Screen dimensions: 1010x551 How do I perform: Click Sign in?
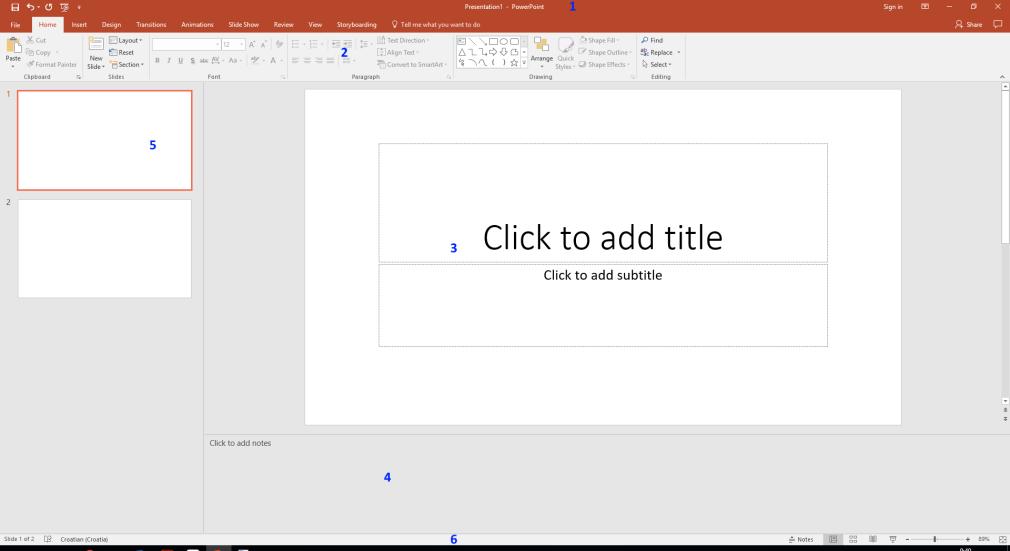coord(893,7)
